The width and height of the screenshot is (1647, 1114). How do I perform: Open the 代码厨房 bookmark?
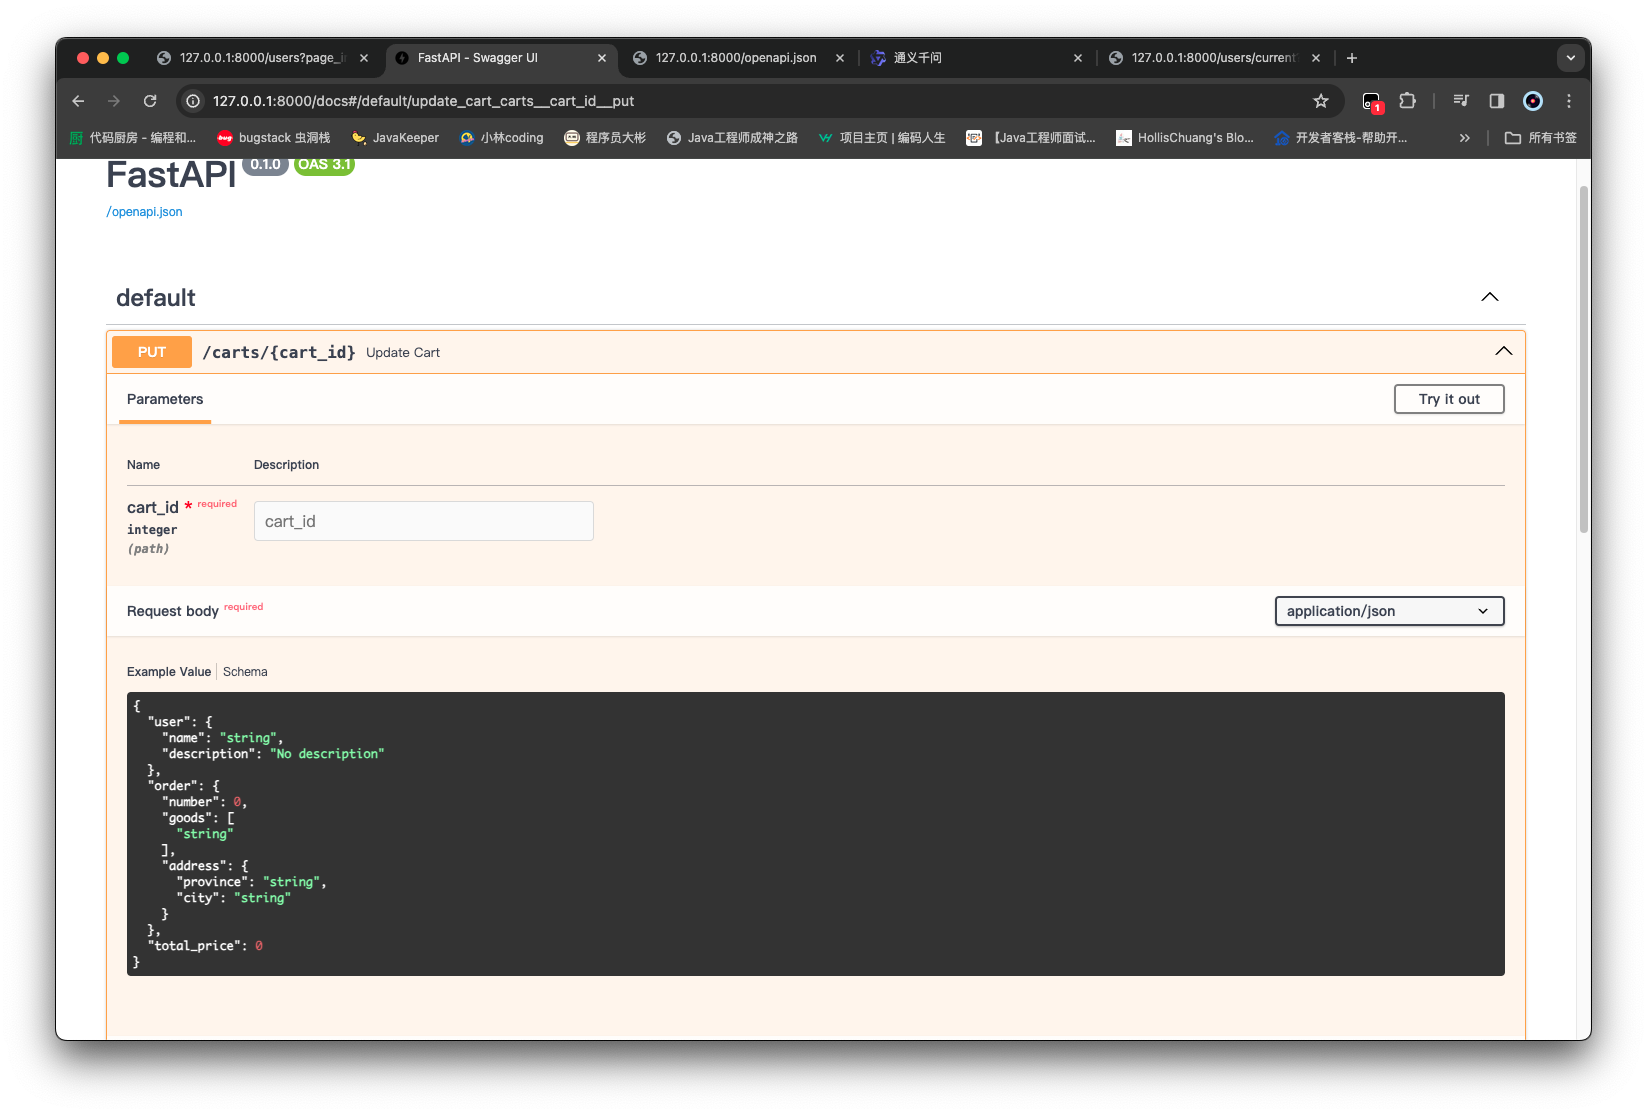click(x=132, y=138)
